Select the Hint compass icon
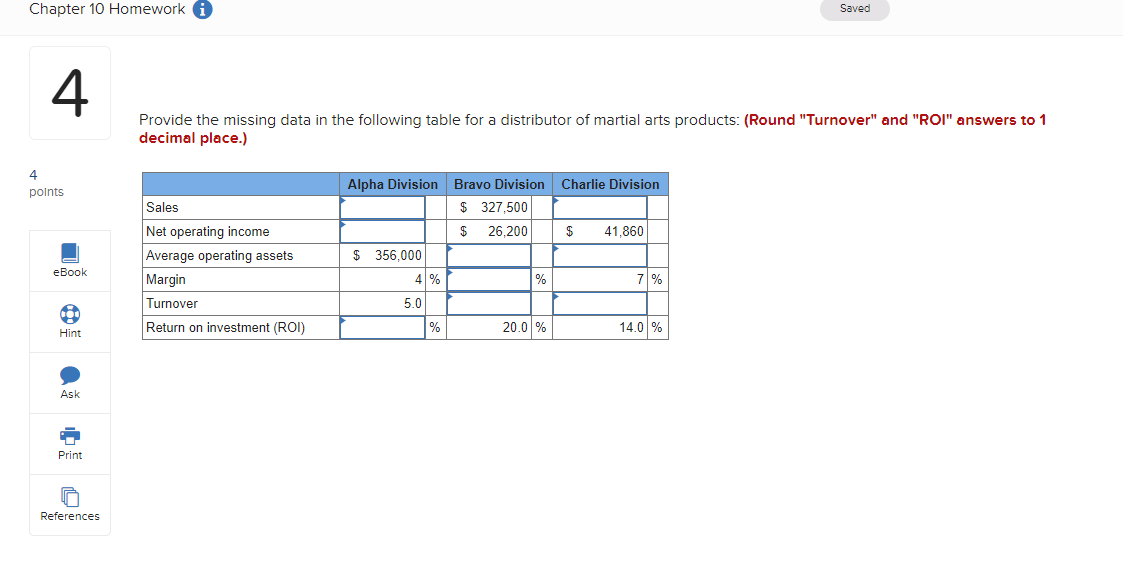The height and width of the screenshot is (579, 1123). pyautogui.click(x=69, y=314)
